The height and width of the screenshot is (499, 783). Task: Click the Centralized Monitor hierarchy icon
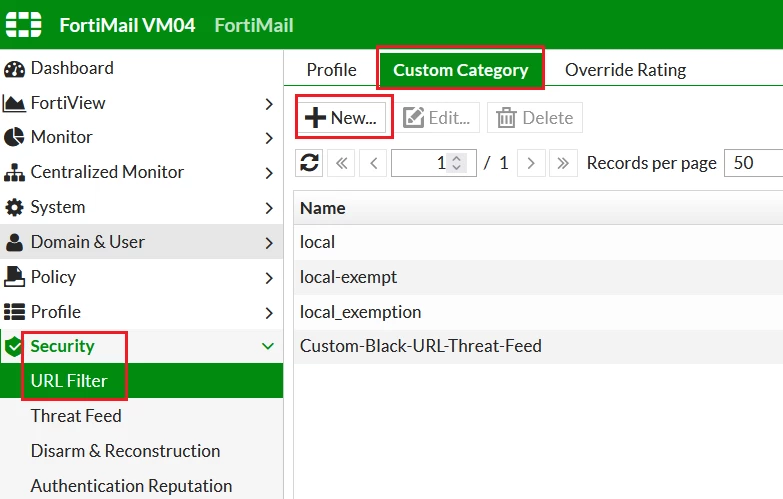pos(14,172)
